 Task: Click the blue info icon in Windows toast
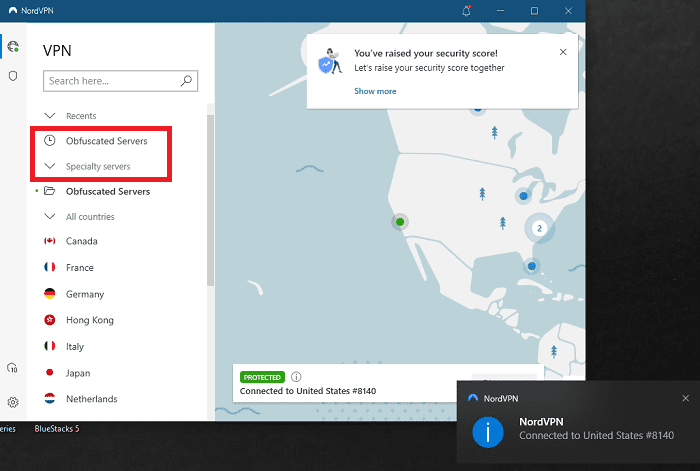(x=488, y=432)
